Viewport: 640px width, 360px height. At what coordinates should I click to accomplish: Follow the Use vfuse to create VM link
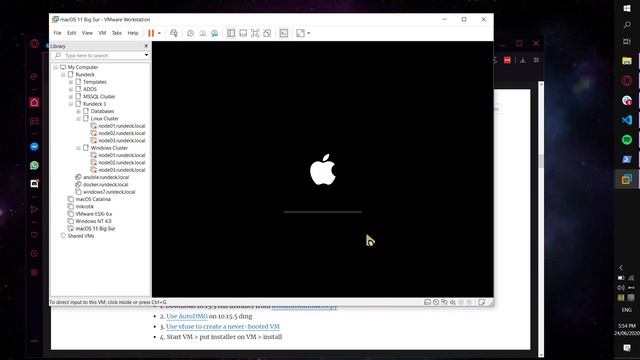coord(223,327)
